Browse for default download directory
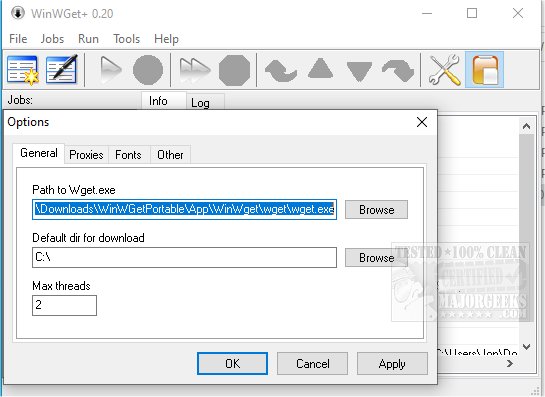The width and height of the screenshot is (545, 397). click(376, 258)
